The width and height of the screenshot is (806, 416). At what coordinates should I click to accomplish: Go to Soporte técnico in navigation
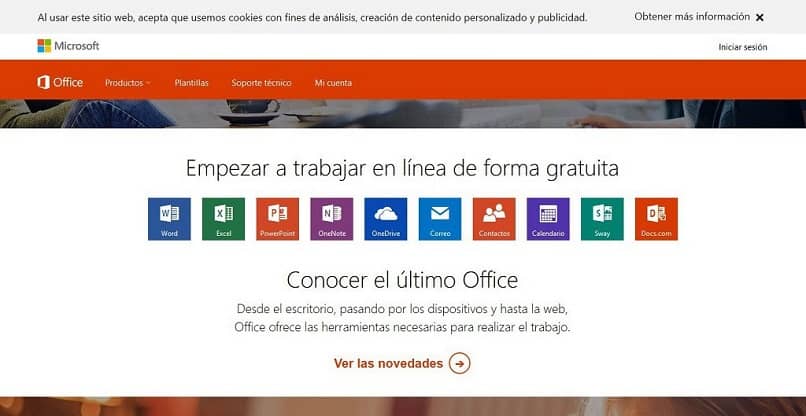click(261, 83)
